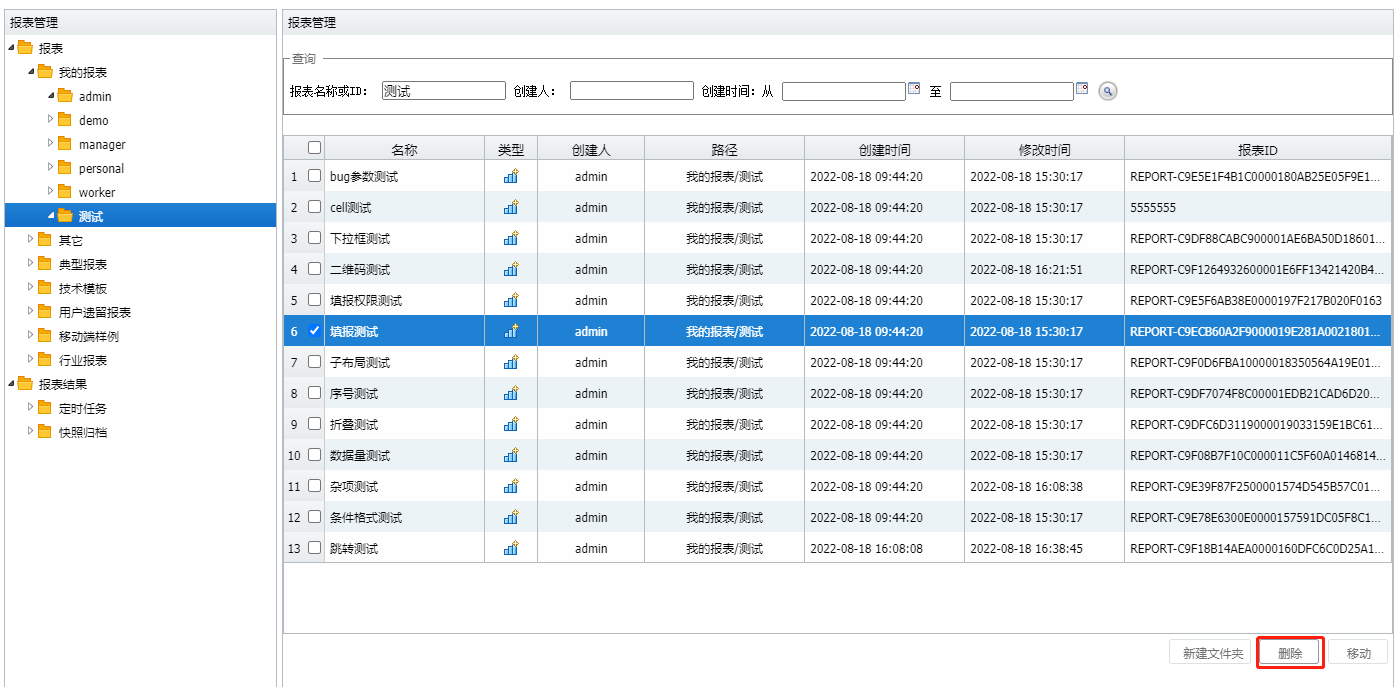Image resolution: width=1394 pixels, height=687 pixels.
Task: Click report type icon for 跳转测试
Action: click(x=511, y=548)
